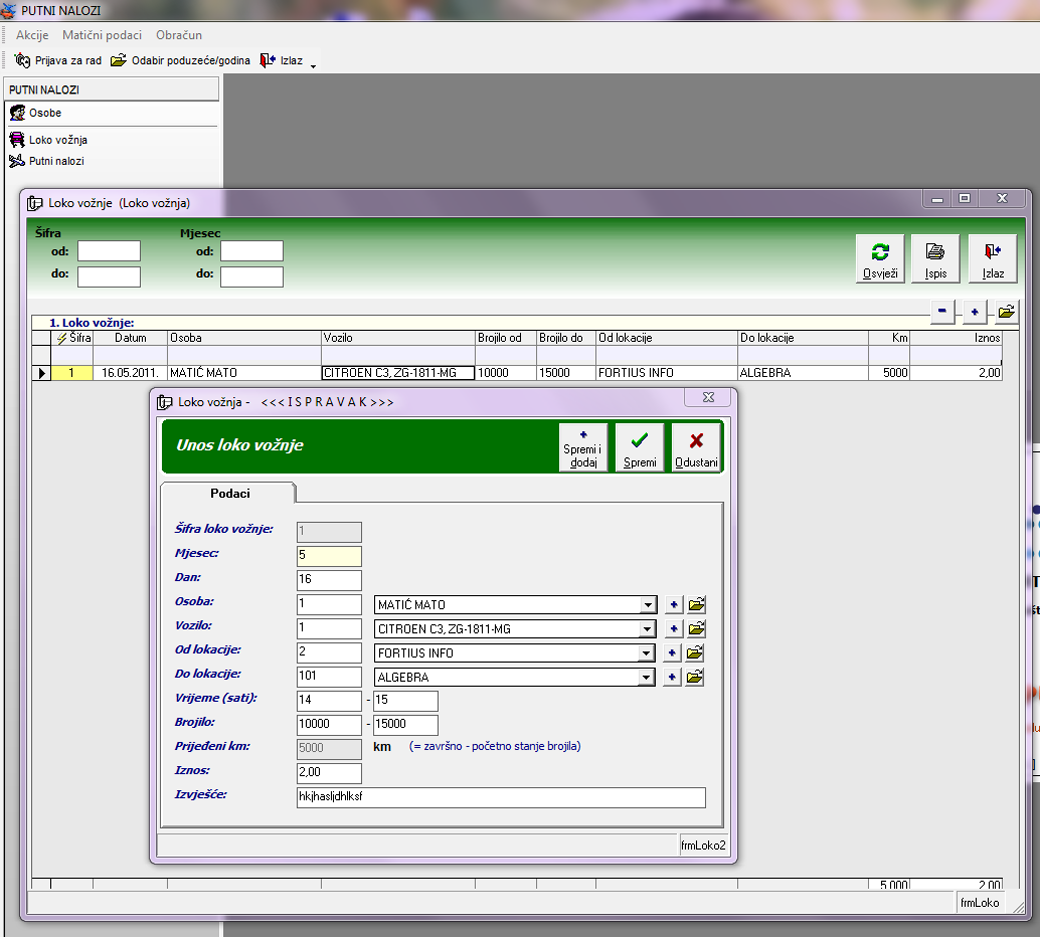This screenshot has height=937, width=1040.
Task: Expand the Osoba dropdown MATIĆ MATO
Action: click(648, 605)
